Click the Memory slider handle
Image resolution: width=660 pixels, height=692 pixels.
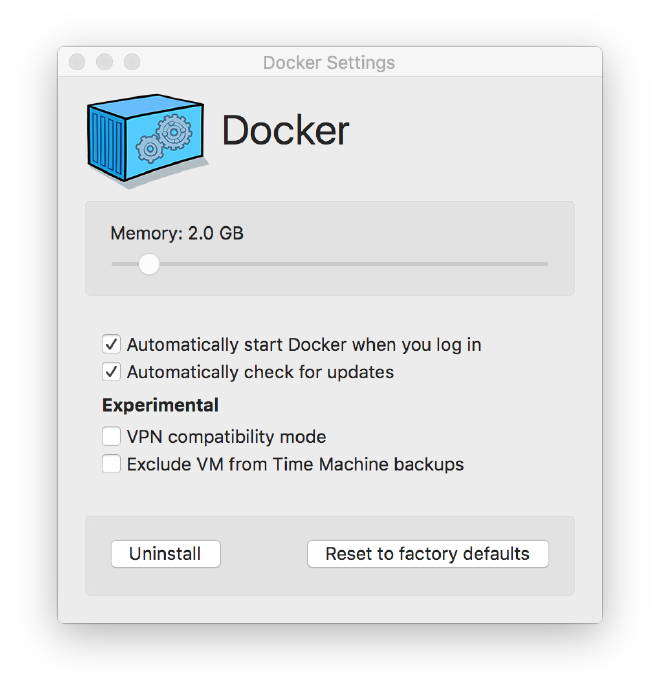coord(149,264)
